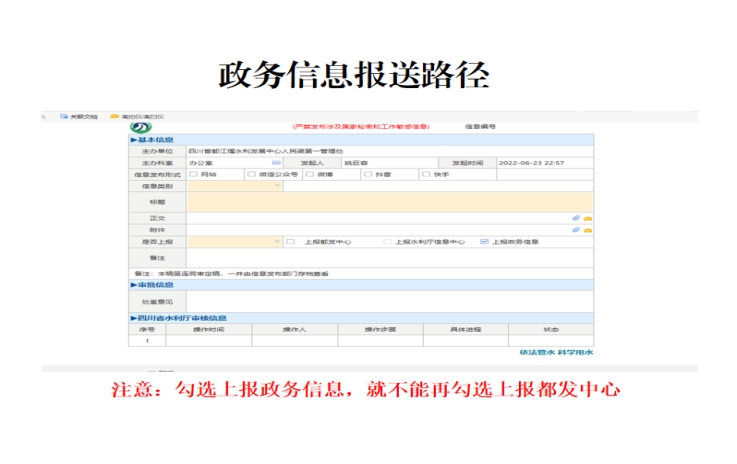The width and height of the screenshot is (737, 464).
Task: Click the paperclip icon in 正文 row
Action: coord(576,218)
